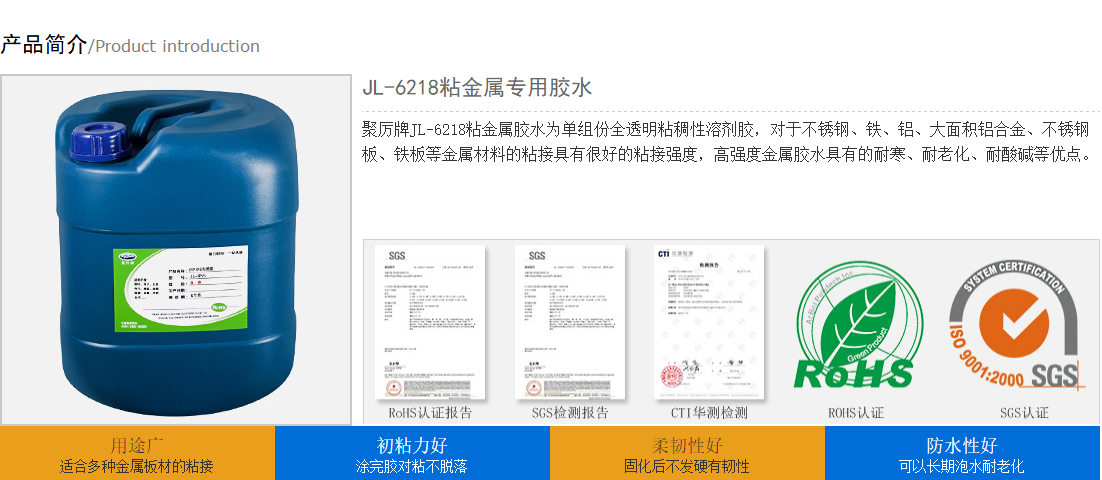Click the CTI华测检测 caption text
The width and height of the screenshot is (1102, 480).
click(709, 413)
